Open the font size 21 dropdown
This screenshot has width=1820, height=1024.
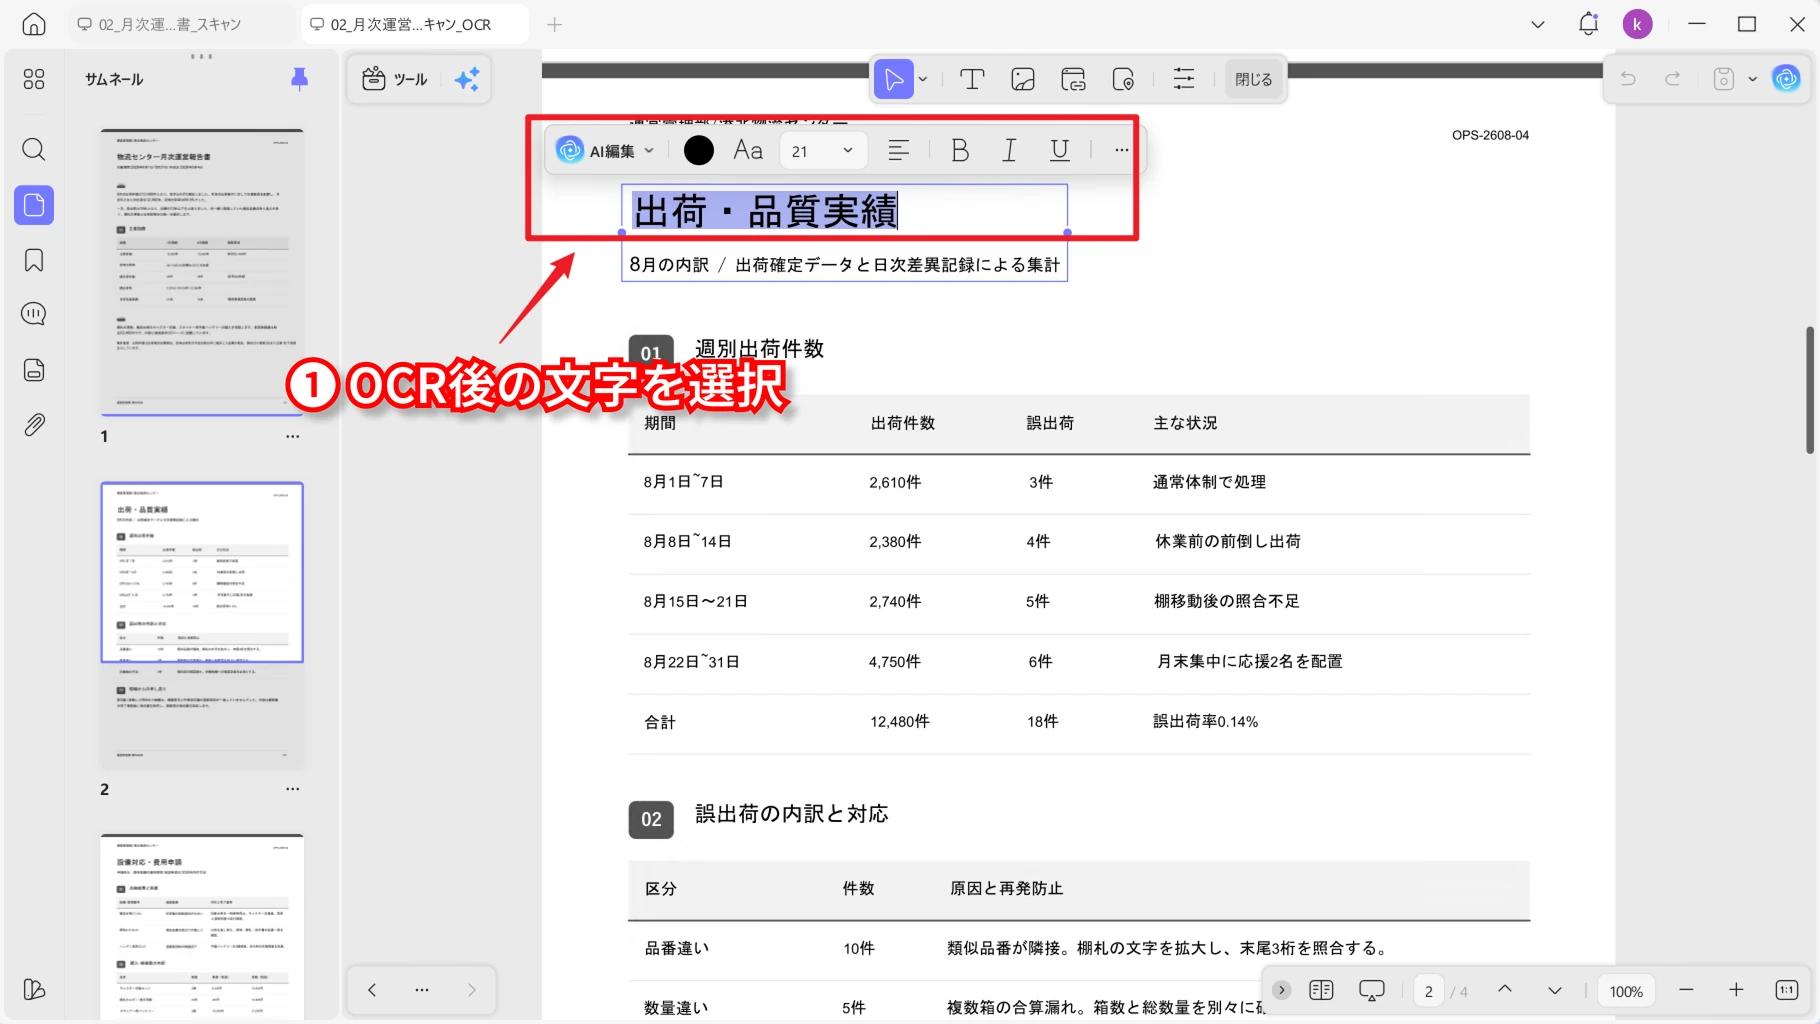coord(822,150)
